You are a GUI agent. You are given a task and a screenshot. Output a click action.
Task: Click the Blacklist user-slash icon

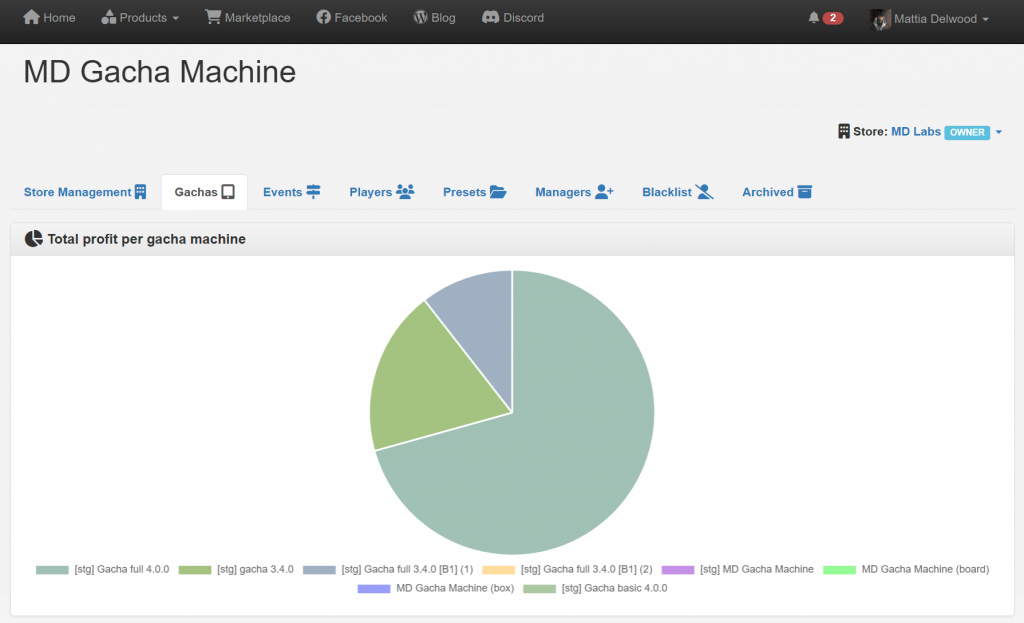pos(705,191)
